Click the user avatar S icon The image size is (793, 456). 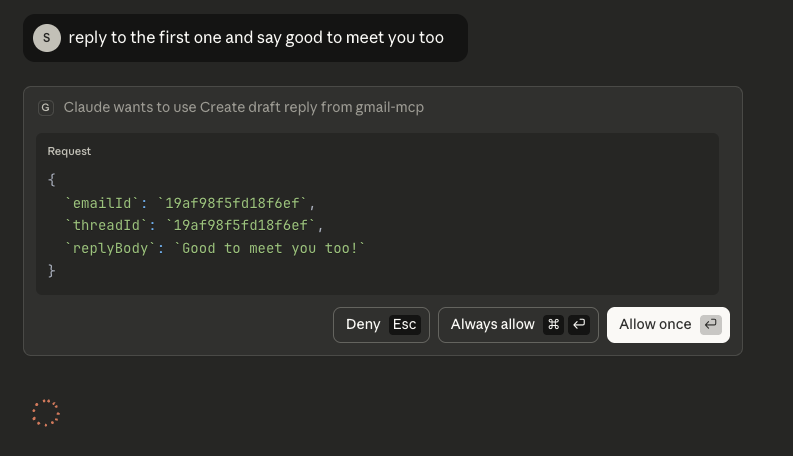(47, 38)
